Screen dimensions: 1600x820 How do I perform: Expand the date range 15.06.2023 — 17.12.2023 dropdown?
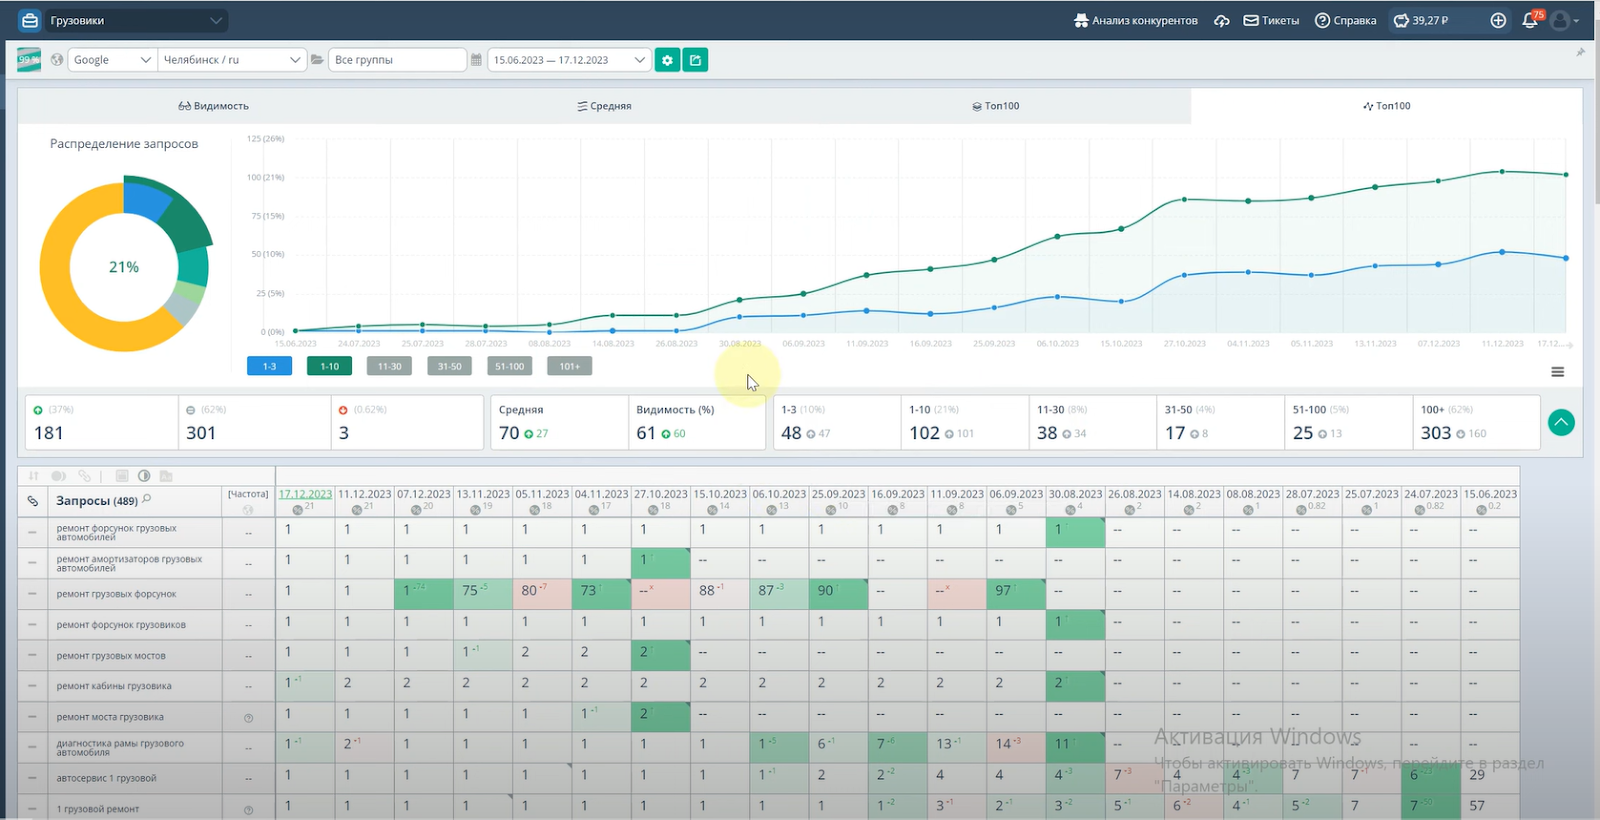tap(568, 60)
